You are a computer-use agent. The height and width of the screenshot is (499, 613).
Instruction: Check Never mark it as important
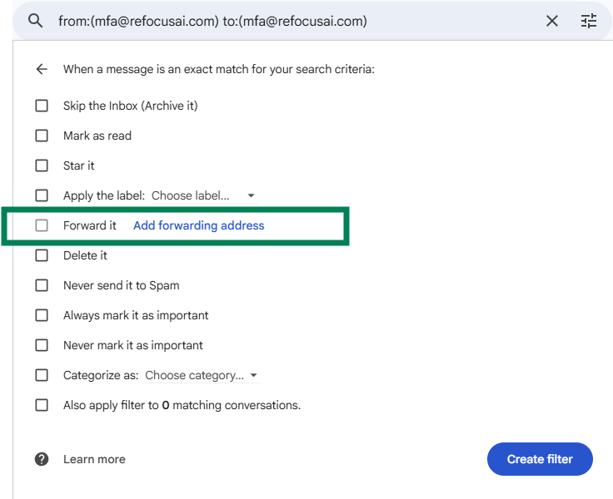[41, 345]
